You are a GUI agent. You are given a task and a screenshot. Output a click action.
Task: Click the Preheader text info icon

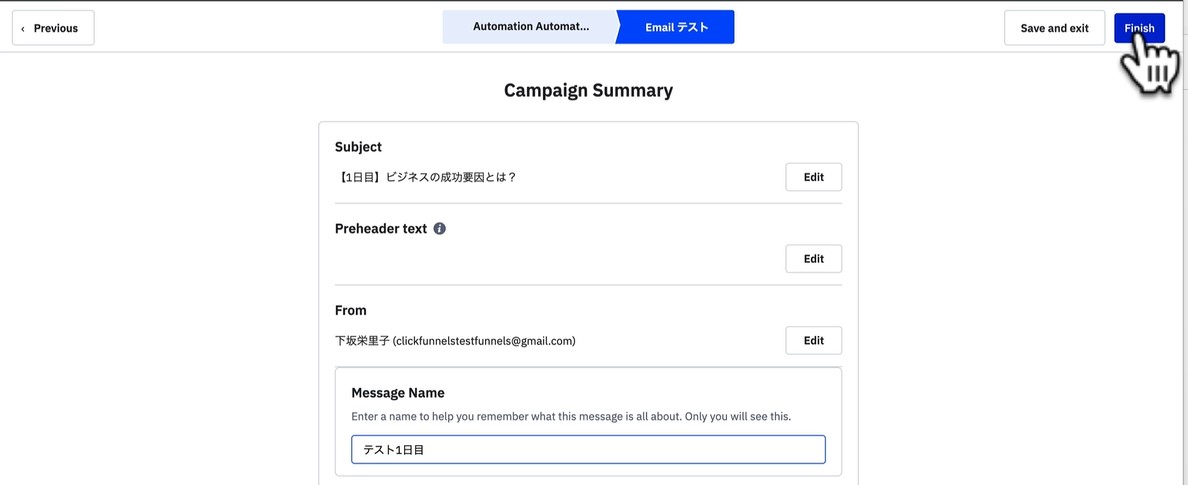[x=440, y=229]
